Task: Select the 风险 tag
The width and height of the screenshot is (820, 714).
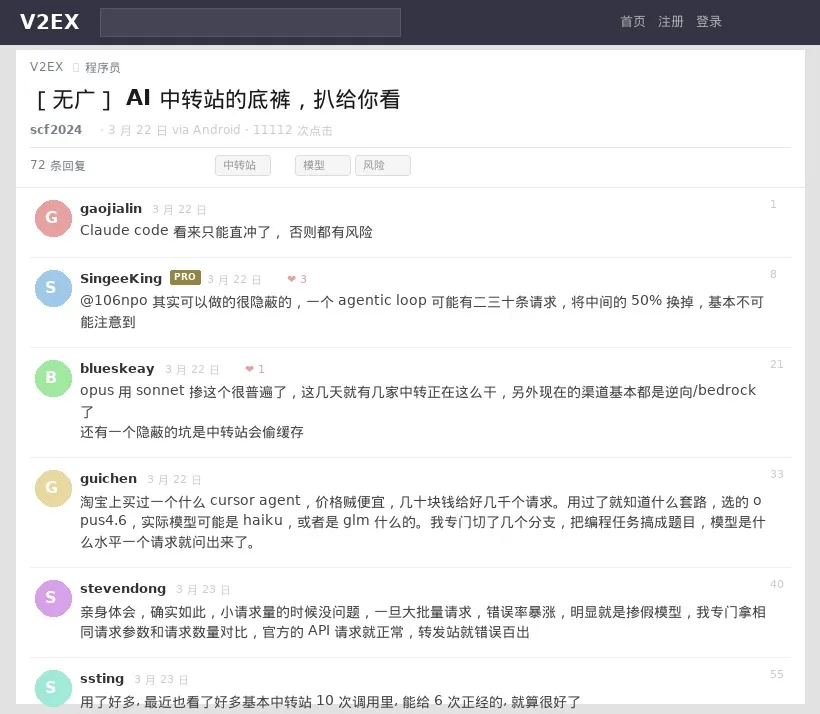Action: click(382, 166)
